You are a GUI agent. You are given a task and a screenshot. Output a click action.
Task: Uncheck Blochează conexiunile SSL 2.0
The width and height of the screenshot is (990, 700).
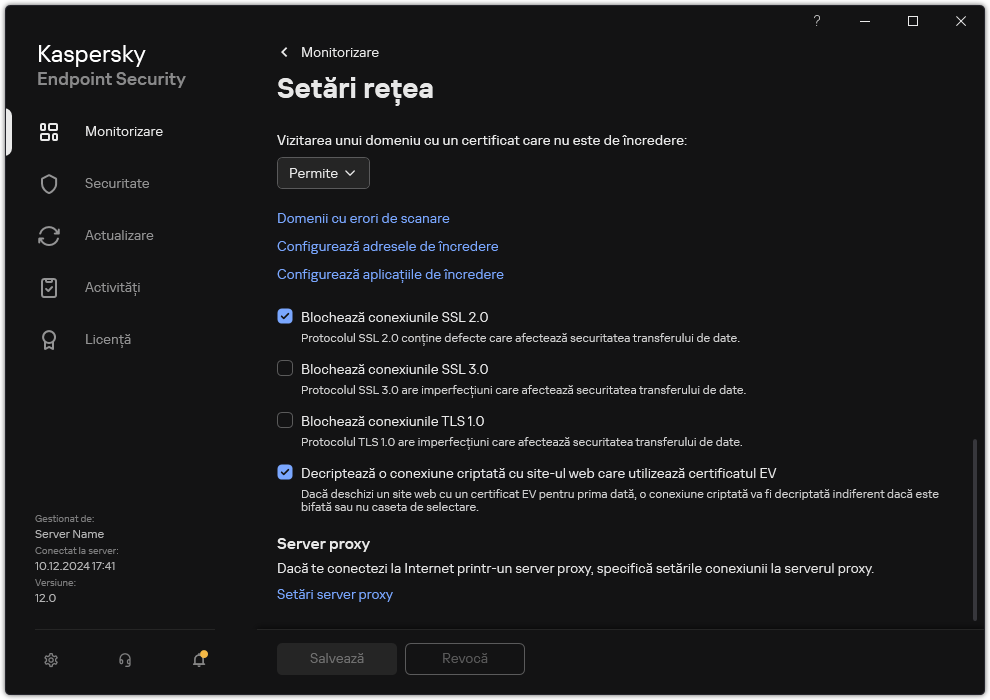(285, 317)
